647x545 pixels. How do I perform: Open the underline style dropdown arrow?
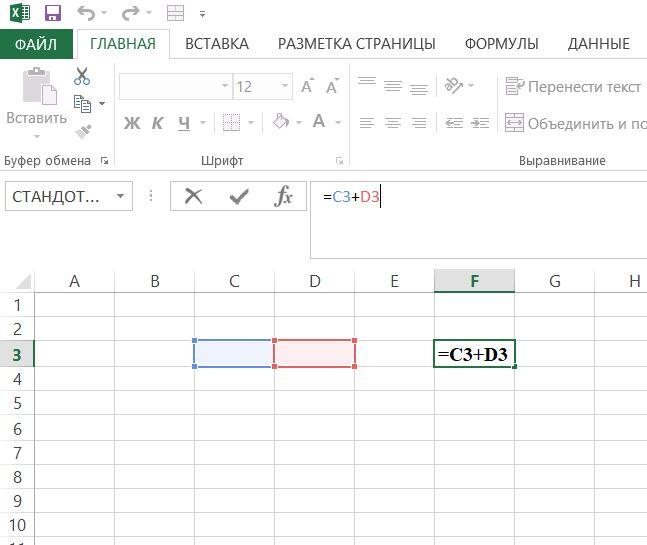[203, 123]
